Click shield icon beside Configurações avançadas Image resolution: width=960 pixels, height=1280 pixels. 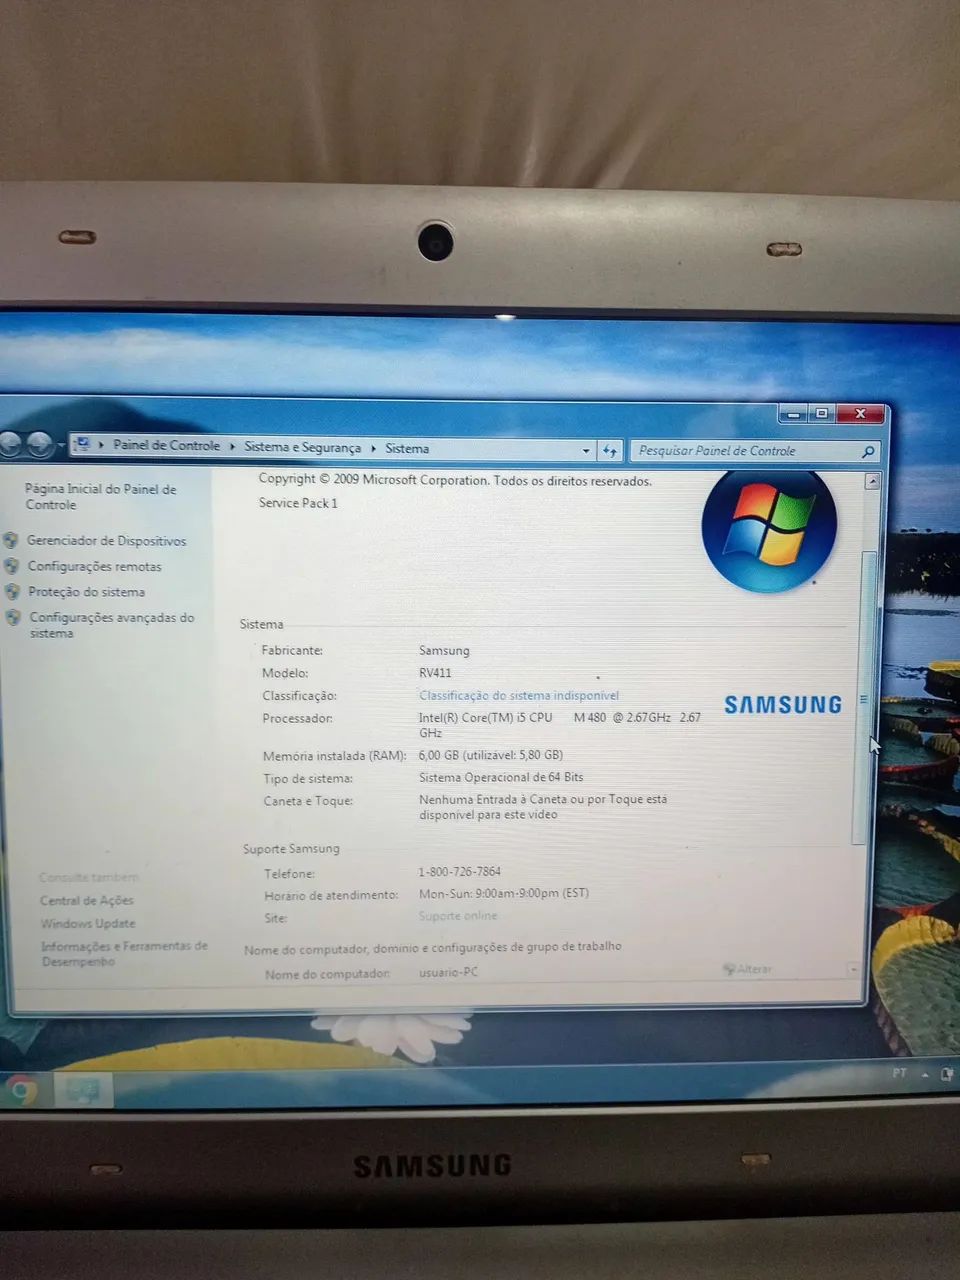[x=13, y=618]
